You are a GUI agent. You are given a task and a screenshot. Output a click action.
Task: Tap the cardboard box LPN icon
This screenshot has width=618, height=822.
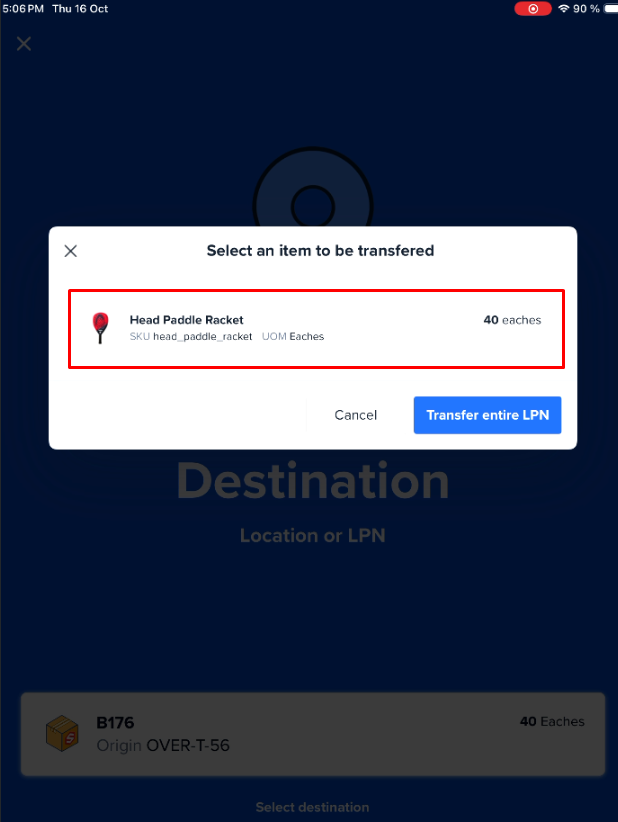pos(62,733)
